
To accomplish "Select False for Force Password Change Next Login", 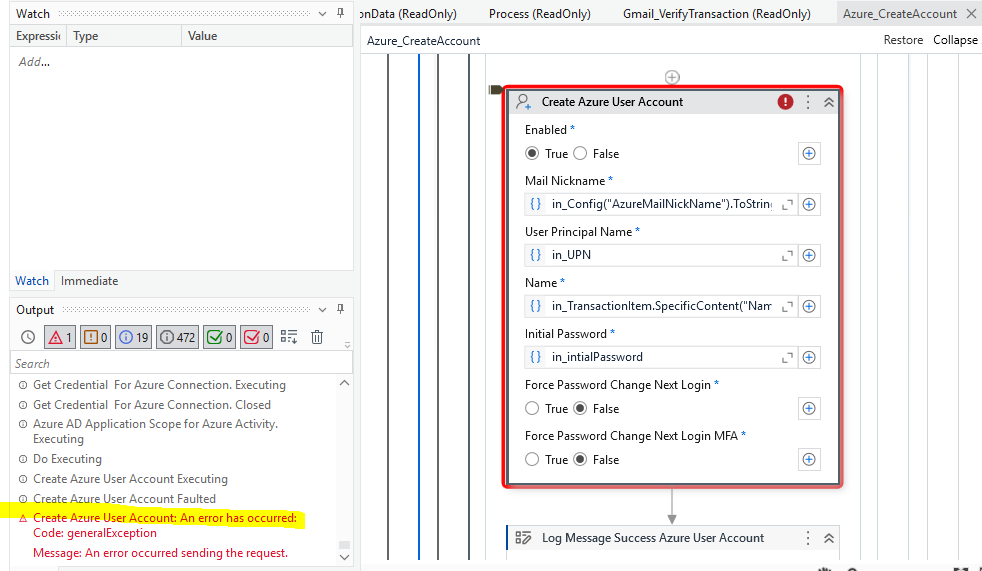I will (580, 408).
